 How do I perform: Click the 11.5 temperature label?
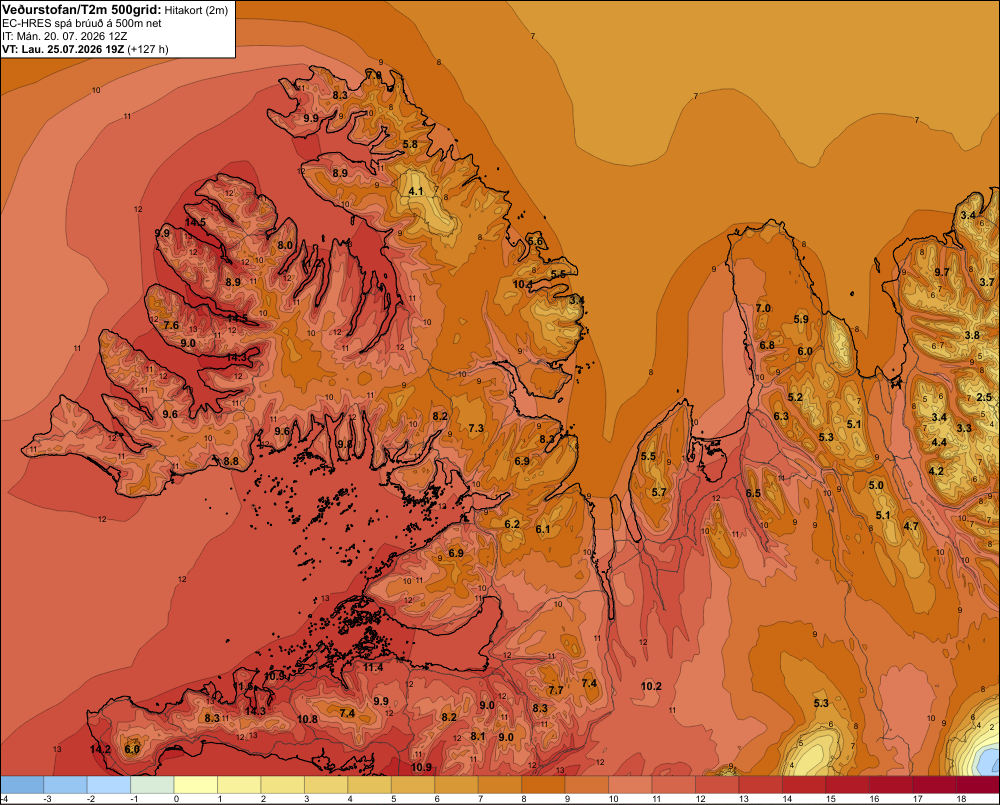click(x=243, y=686)
